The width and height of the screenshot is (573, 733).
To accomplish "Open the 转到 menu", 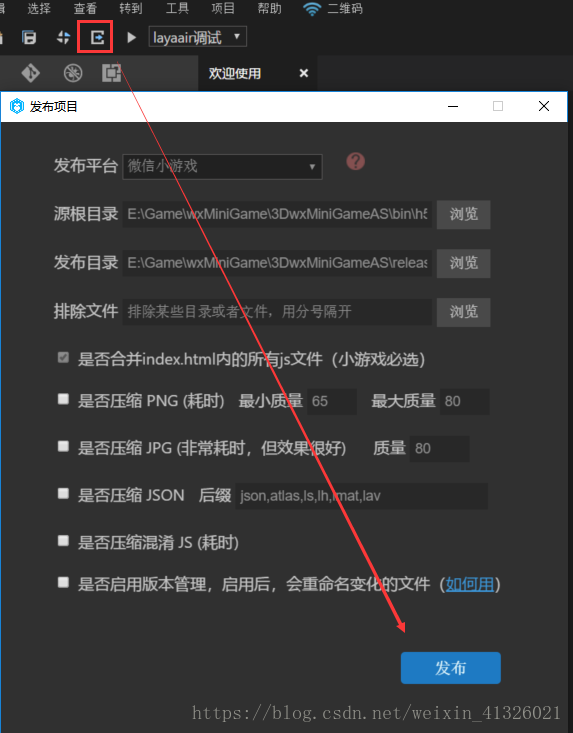I will (x=131, y=8).
